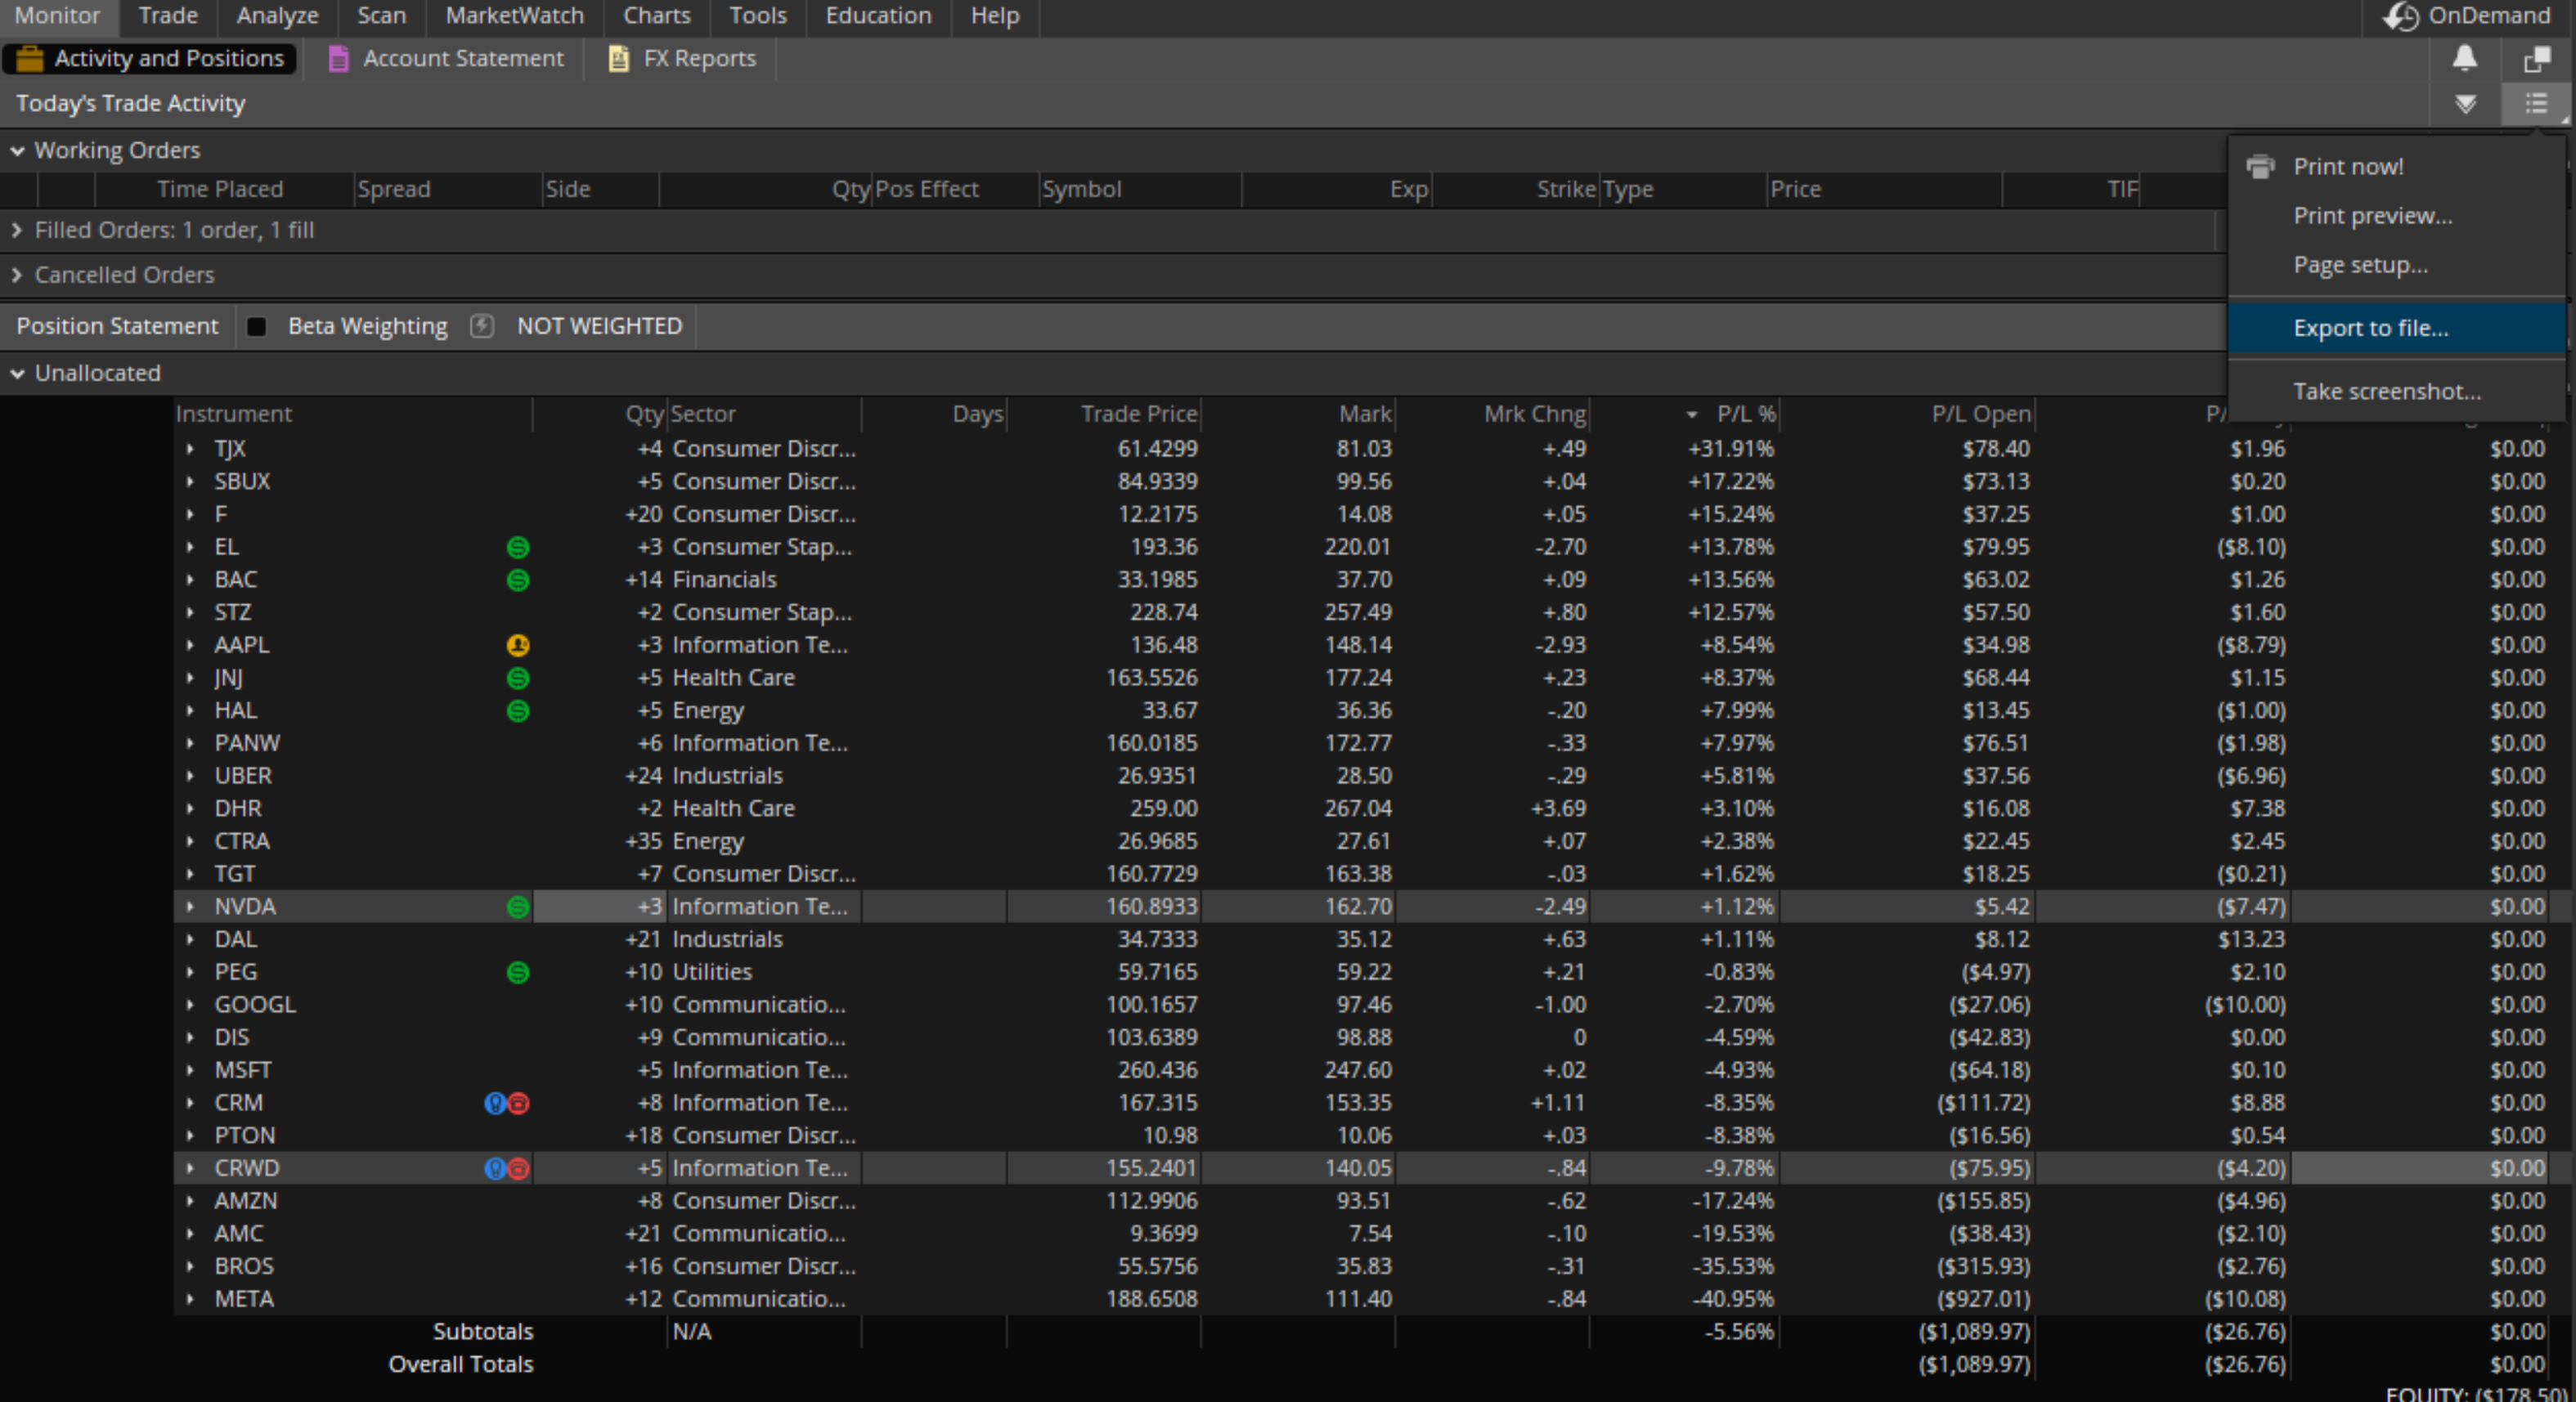Viewport: 2576px width, 1402px height.
Task: Choose Take screenshot from the menu
Action: [2396, 391]
